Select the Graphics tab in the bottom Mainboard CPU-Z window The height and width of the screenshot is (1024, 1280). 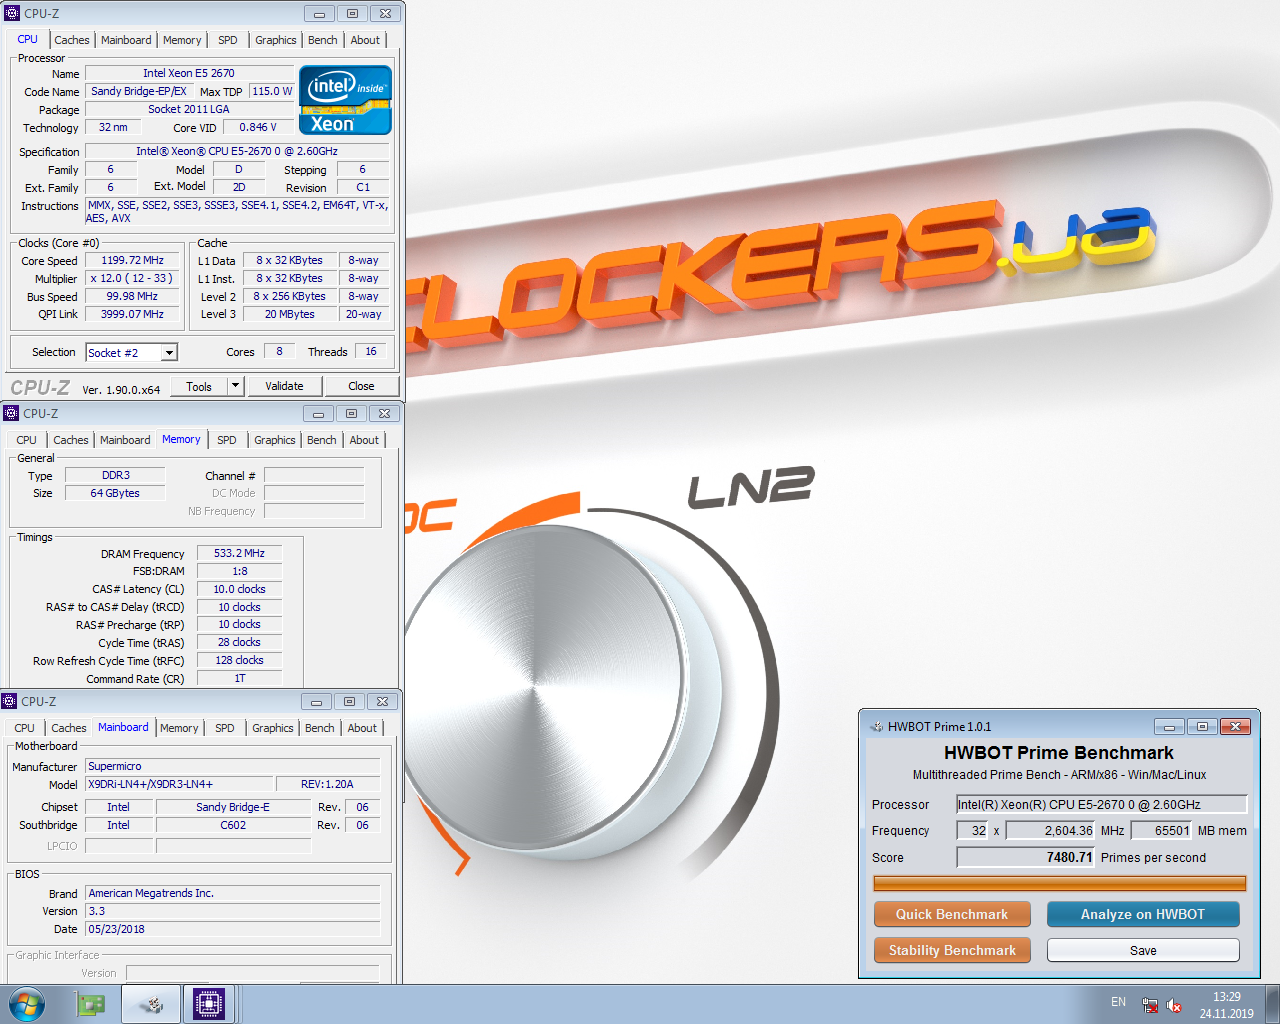pos(273,728)
